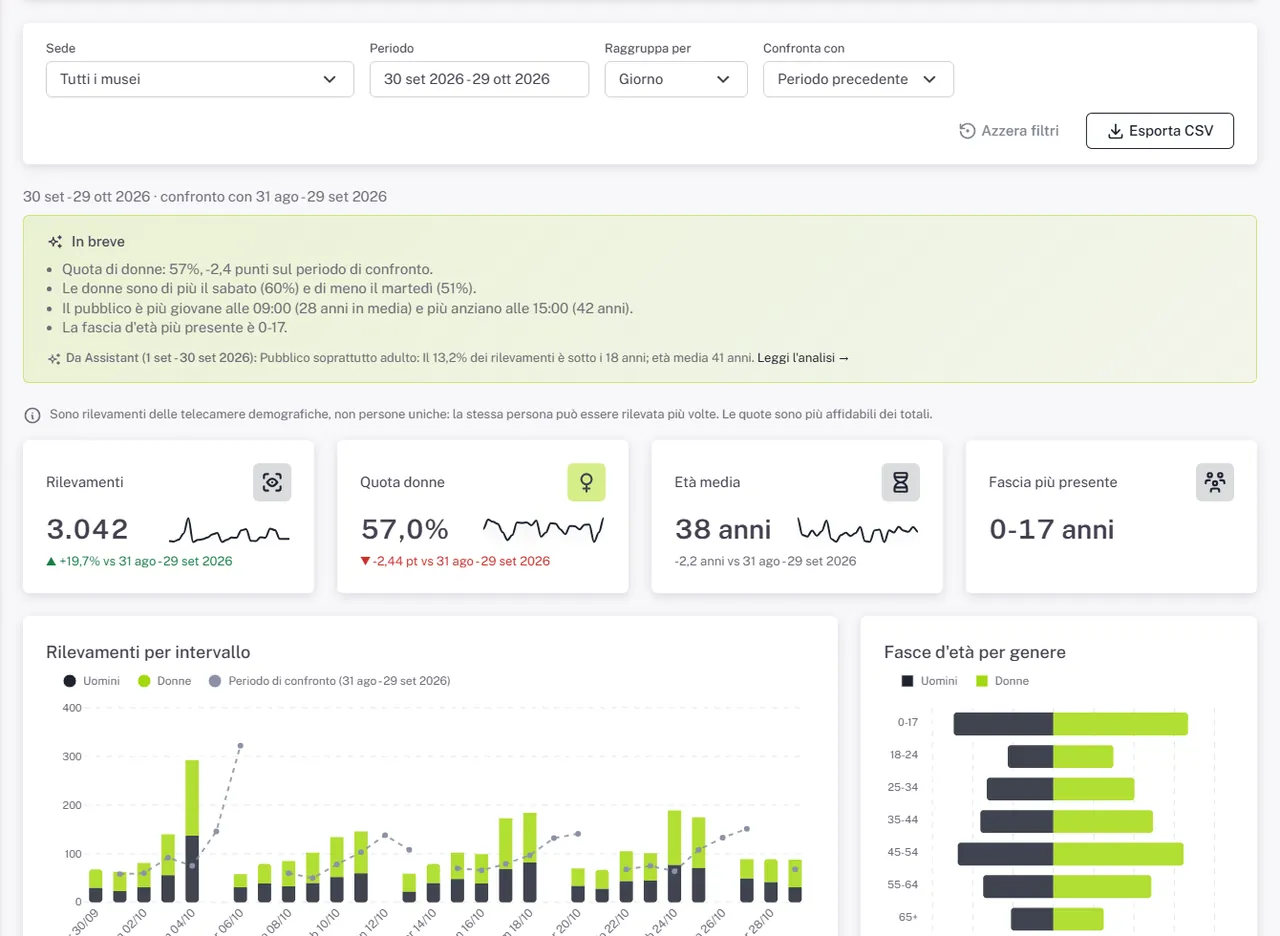Click the 18-24 age group label
This screenshot has height=936, width=1280.
[904, 755]
